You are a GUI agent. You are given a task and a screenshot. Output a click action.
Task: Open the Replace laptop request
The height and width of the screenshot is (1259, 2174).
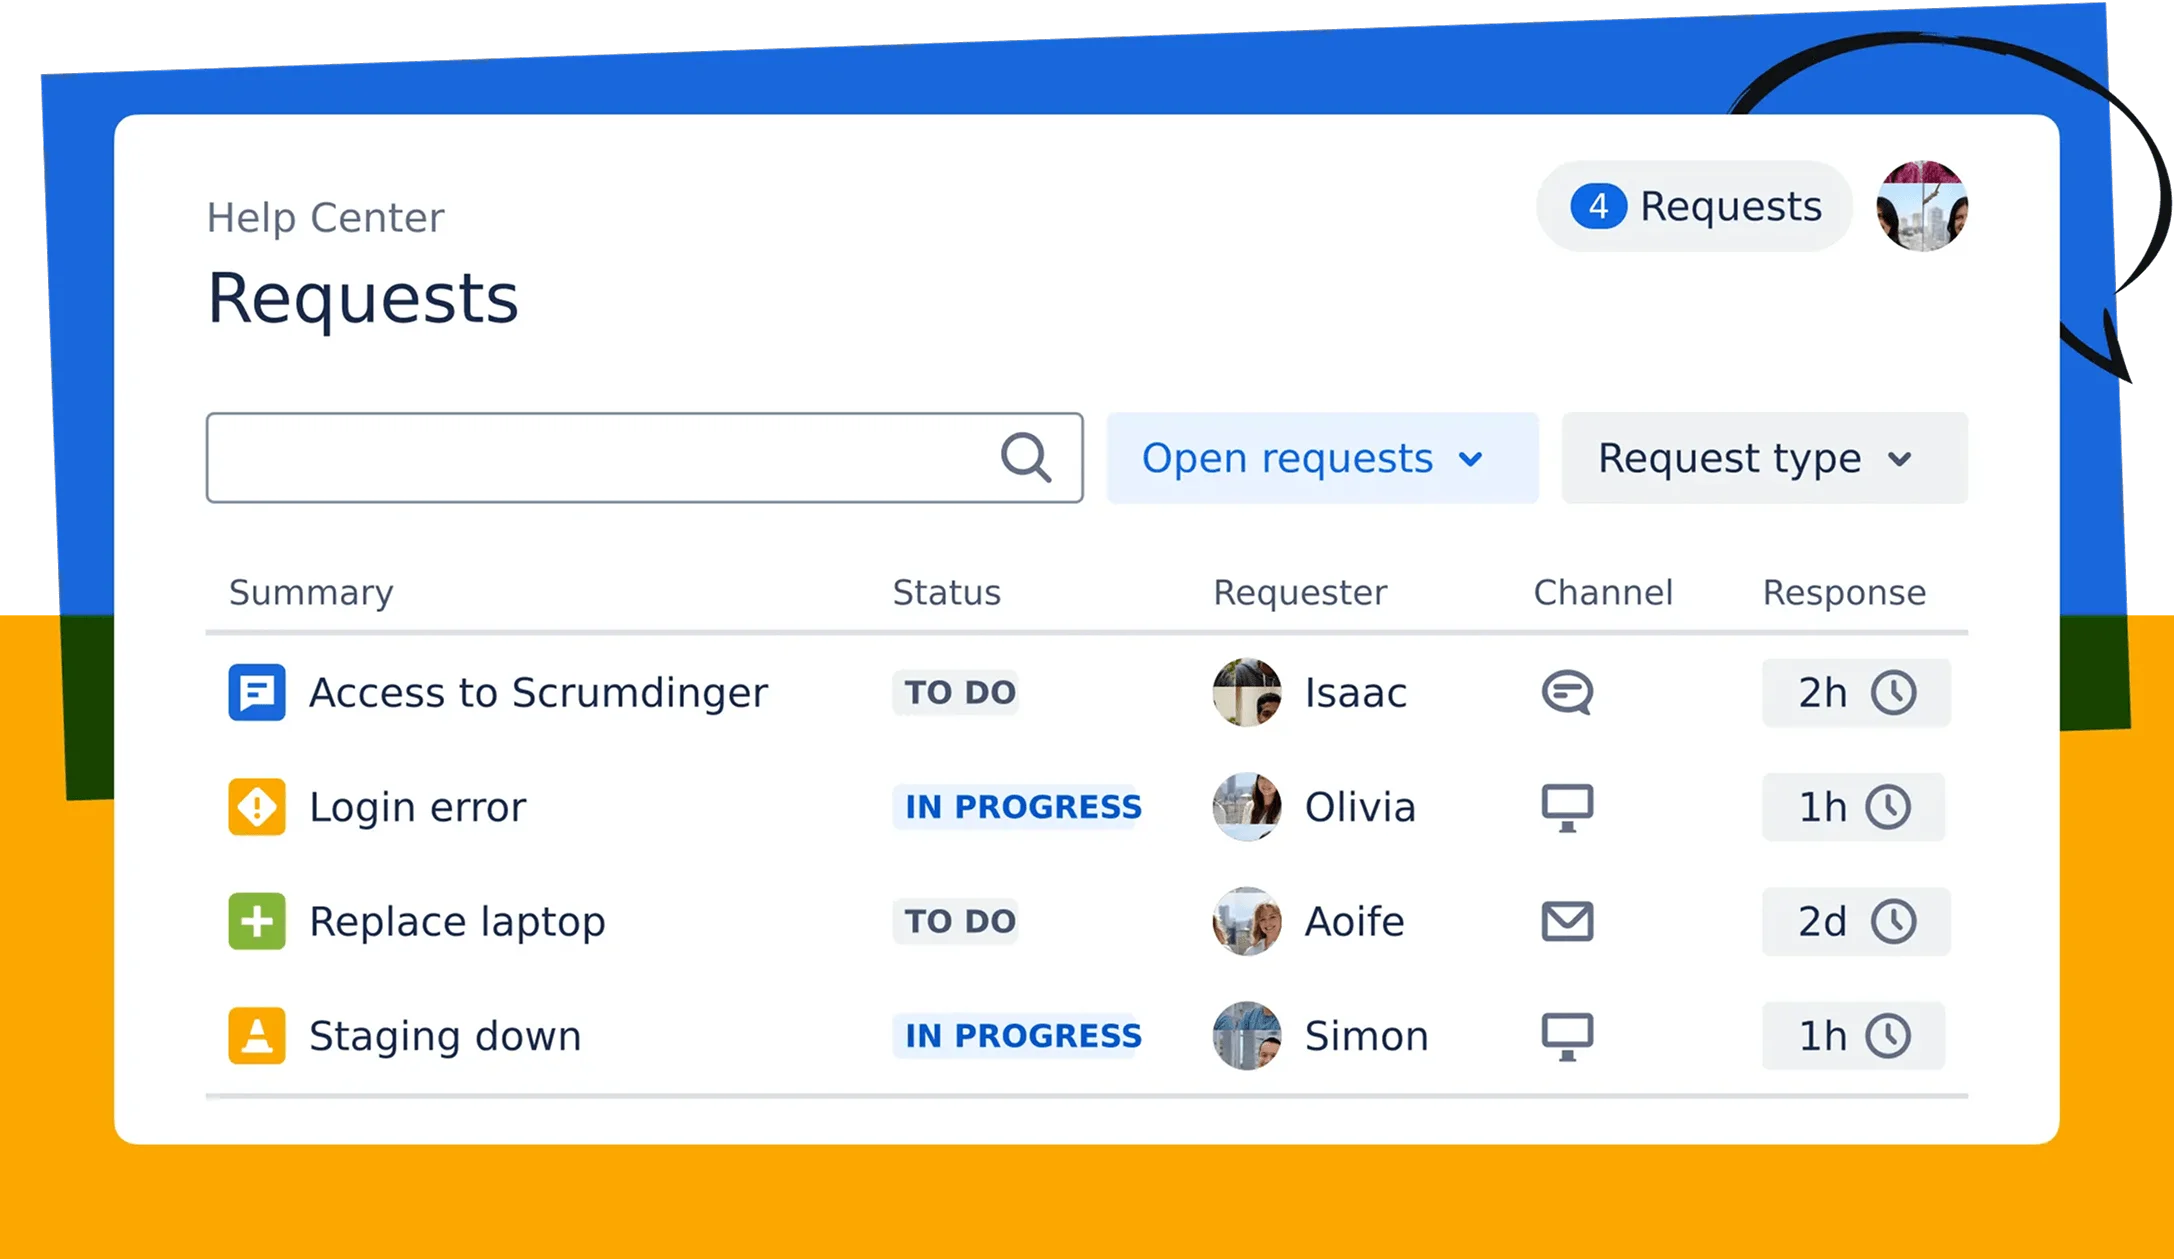coord(457,921)
